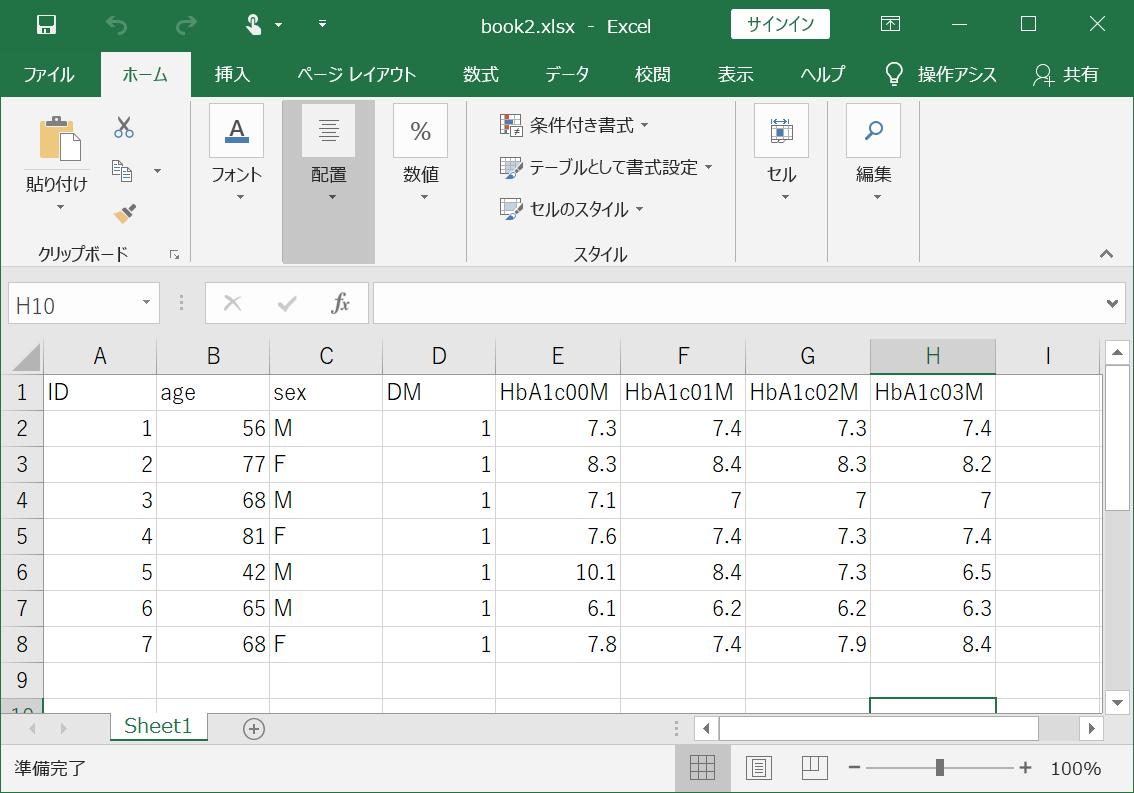Click the Save icon in title bar
The image size is (1134, 793).
pos(46,25)
